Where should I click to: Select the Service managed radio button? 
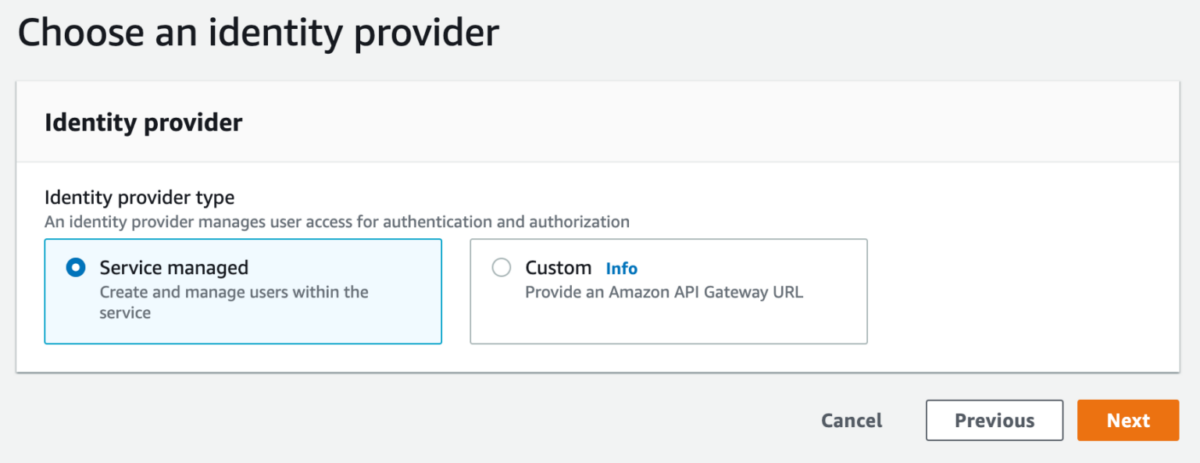[x=75, y=268]
